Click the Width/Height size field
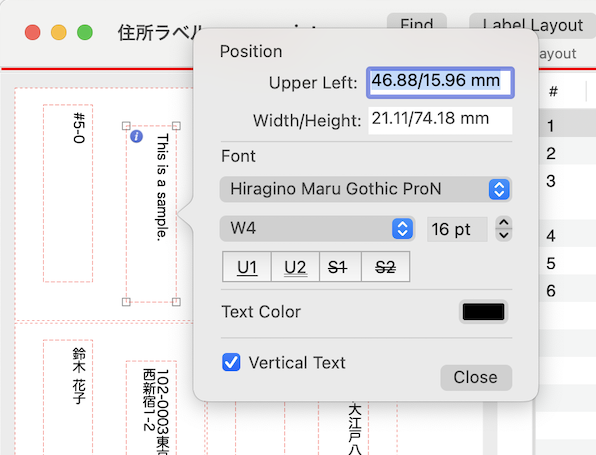 [x=440, y=120]
